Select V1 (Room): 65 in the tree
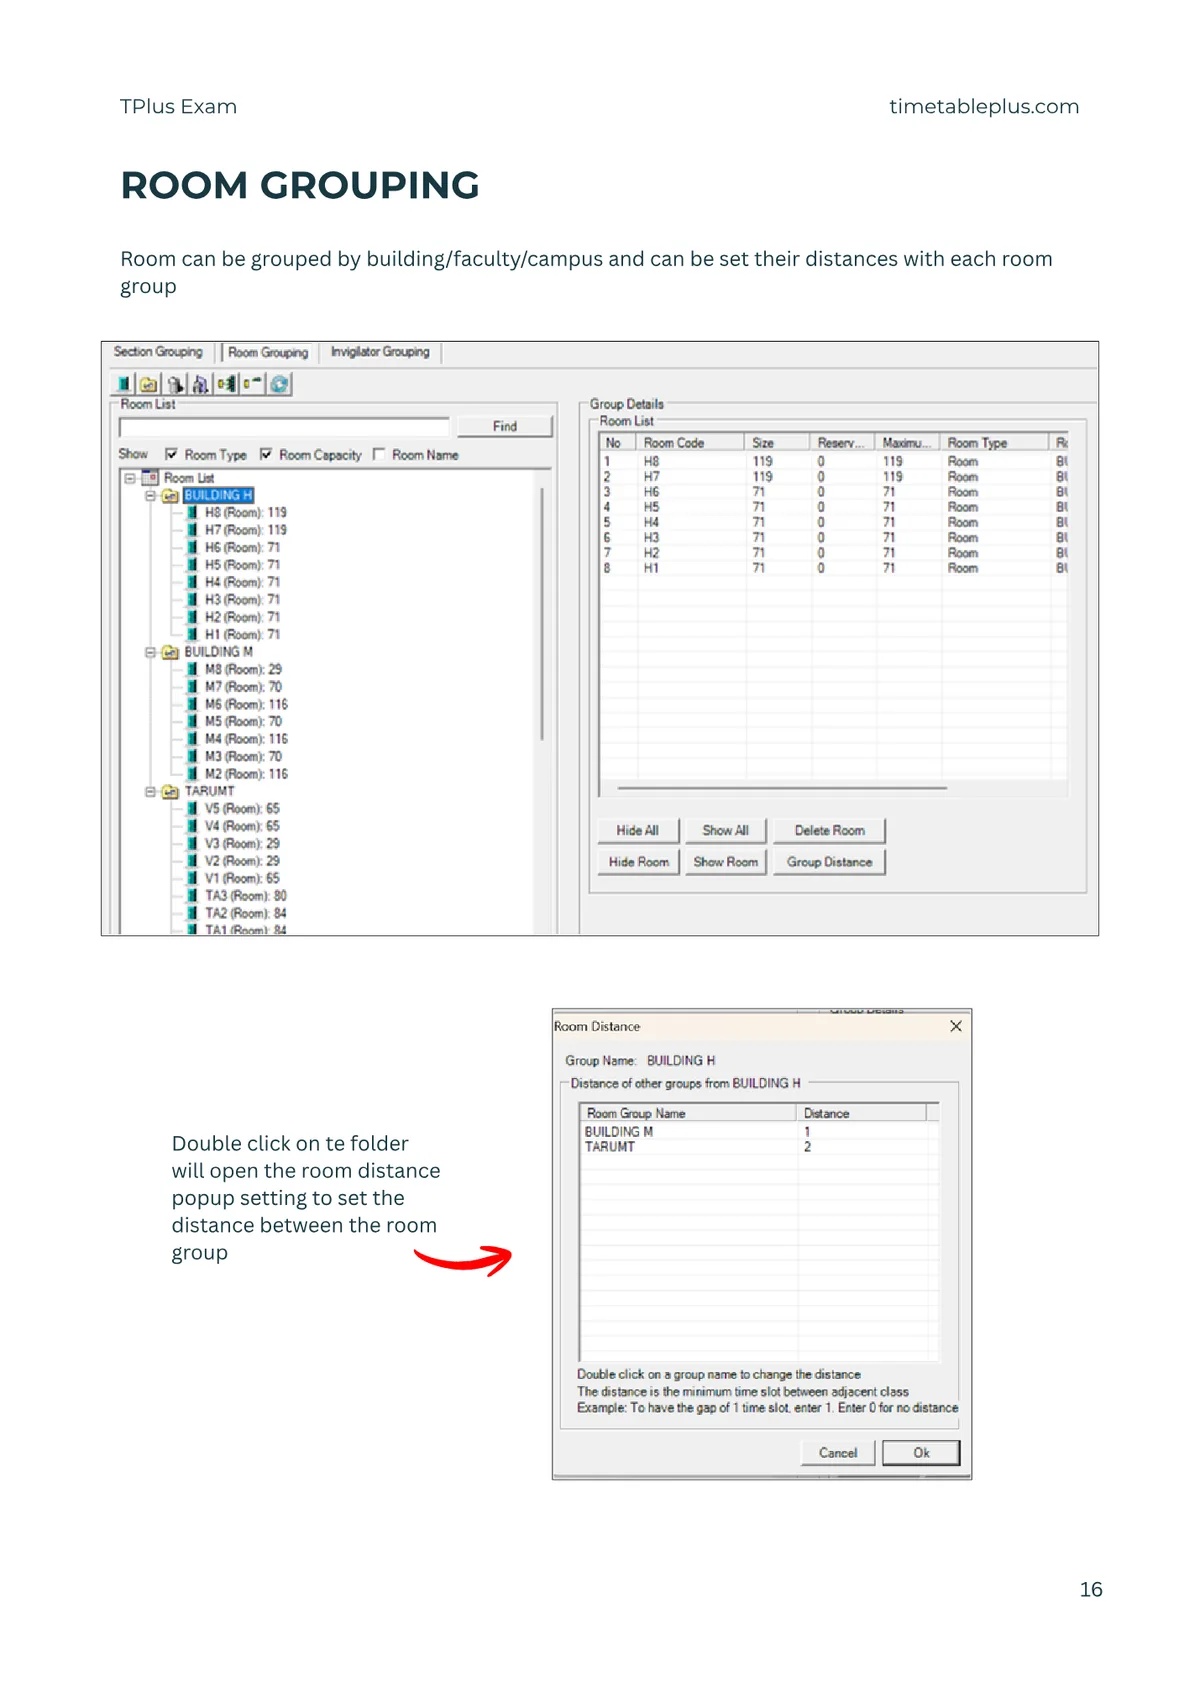 point(242,879)
